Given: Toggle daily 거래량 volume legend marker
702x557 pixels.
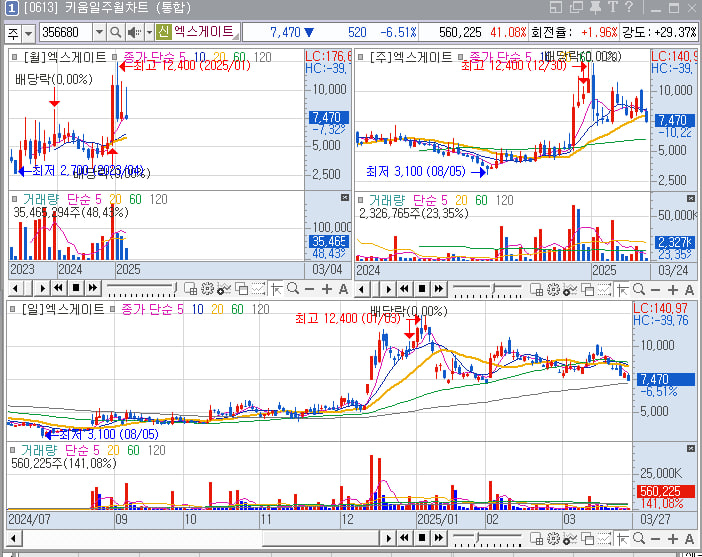Looking at the screenshot, I should tap(13, 450).
